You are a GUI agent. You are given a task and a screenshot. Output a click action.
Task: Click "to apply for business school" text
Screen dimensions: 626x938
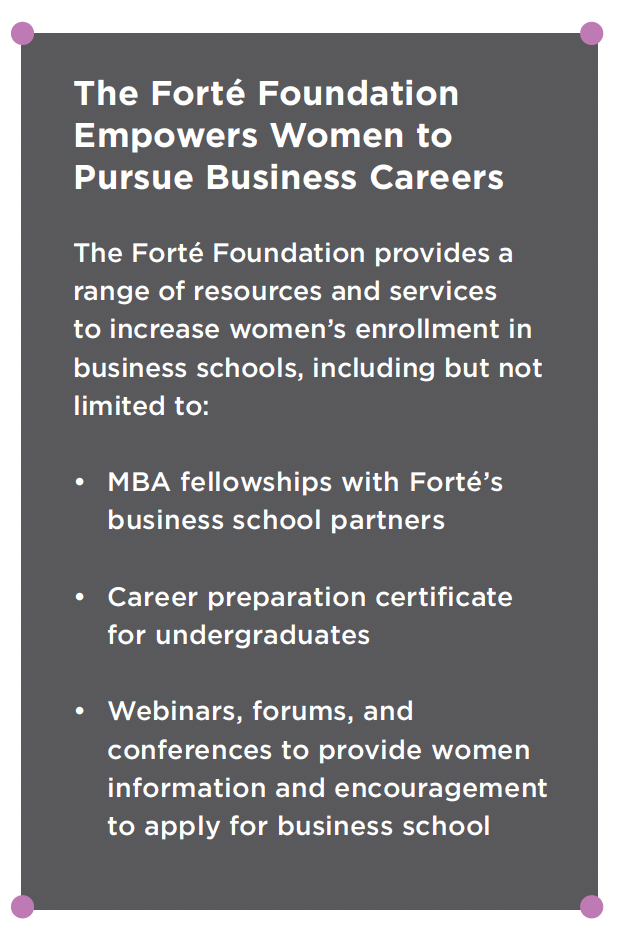298,826
